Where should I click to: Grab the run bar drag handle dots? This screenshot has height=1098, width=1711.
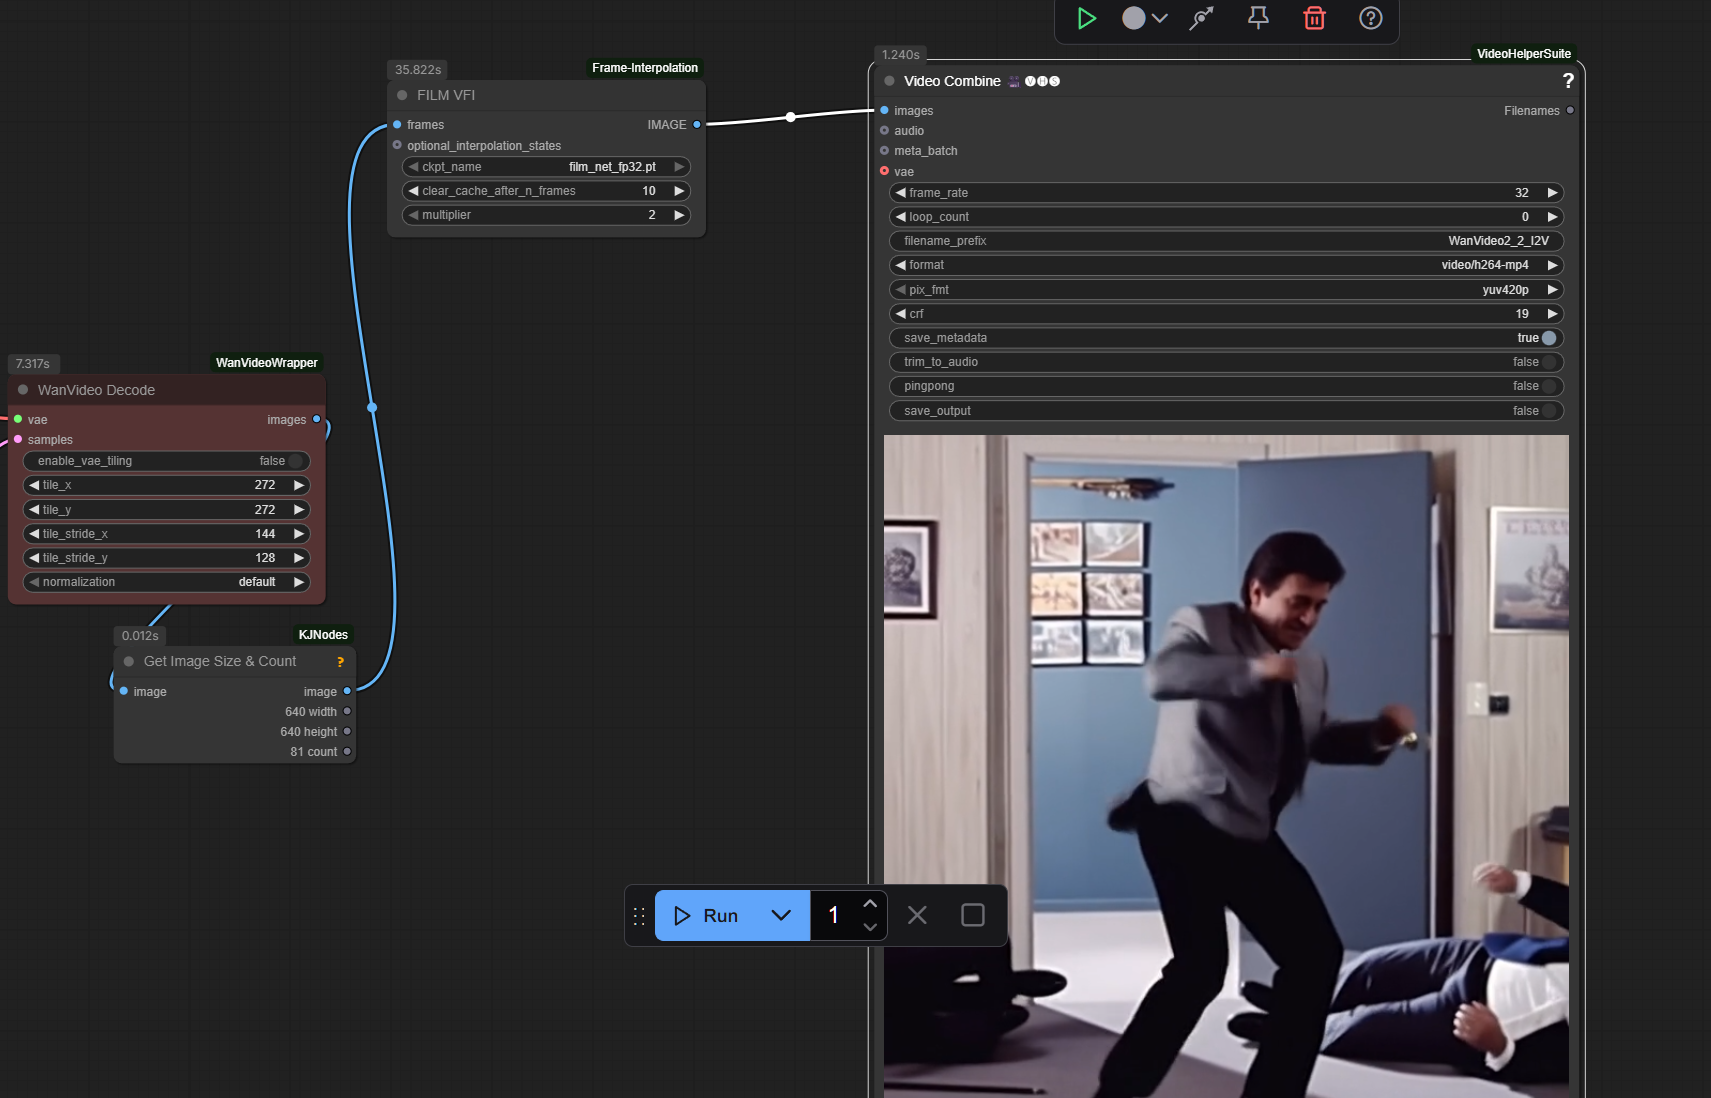639,916
